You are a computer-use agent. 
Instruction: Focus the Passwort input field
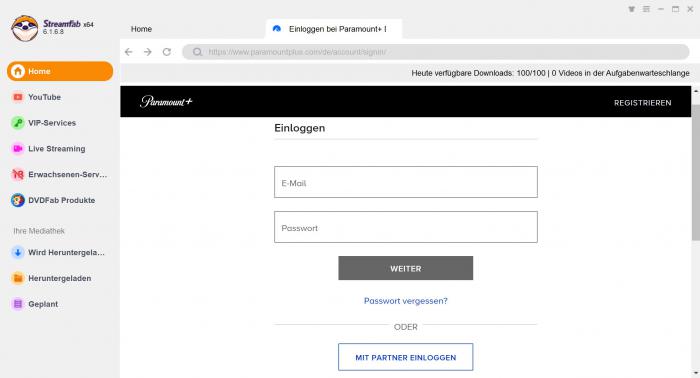tap(406, 227)
